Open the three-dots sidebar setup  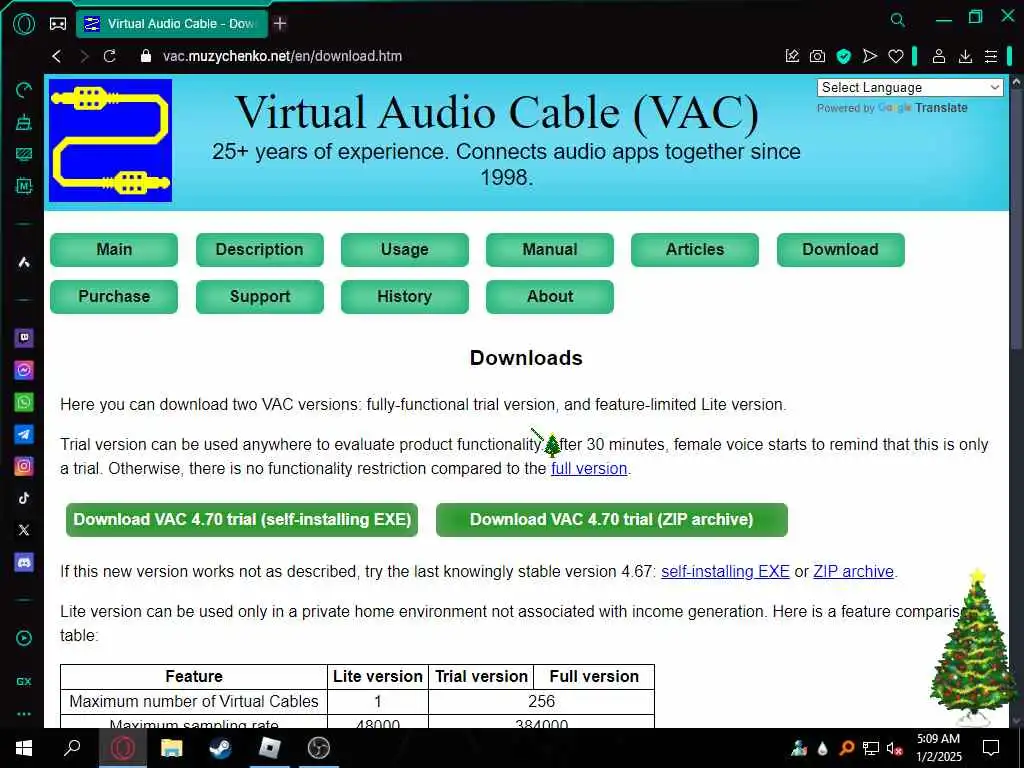click(x=24, y=714)
